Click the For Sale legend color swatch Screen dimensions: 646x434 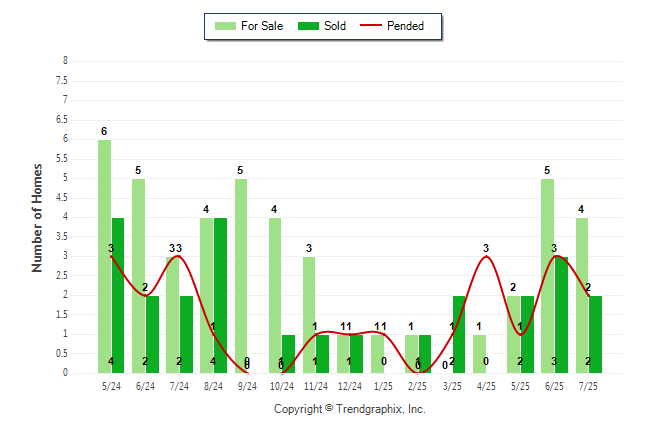(x=225, y=26)
